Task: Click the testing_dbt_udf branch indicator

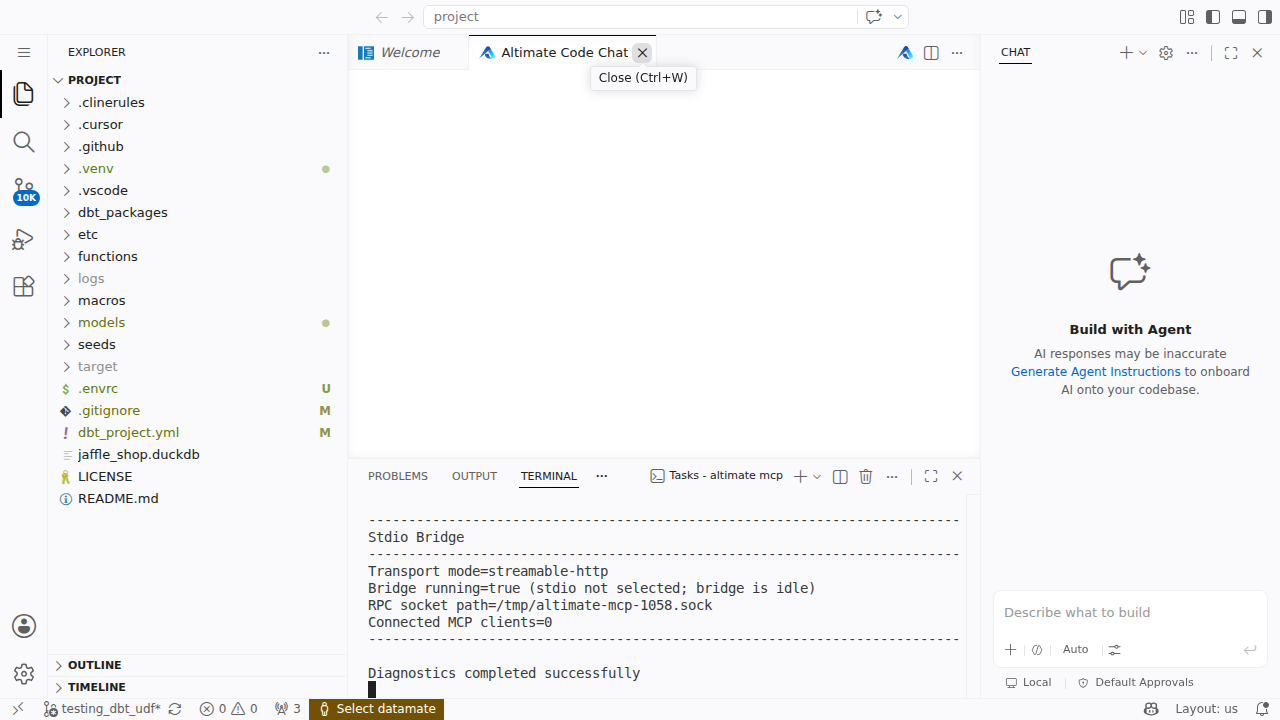Action: (102, 709)
